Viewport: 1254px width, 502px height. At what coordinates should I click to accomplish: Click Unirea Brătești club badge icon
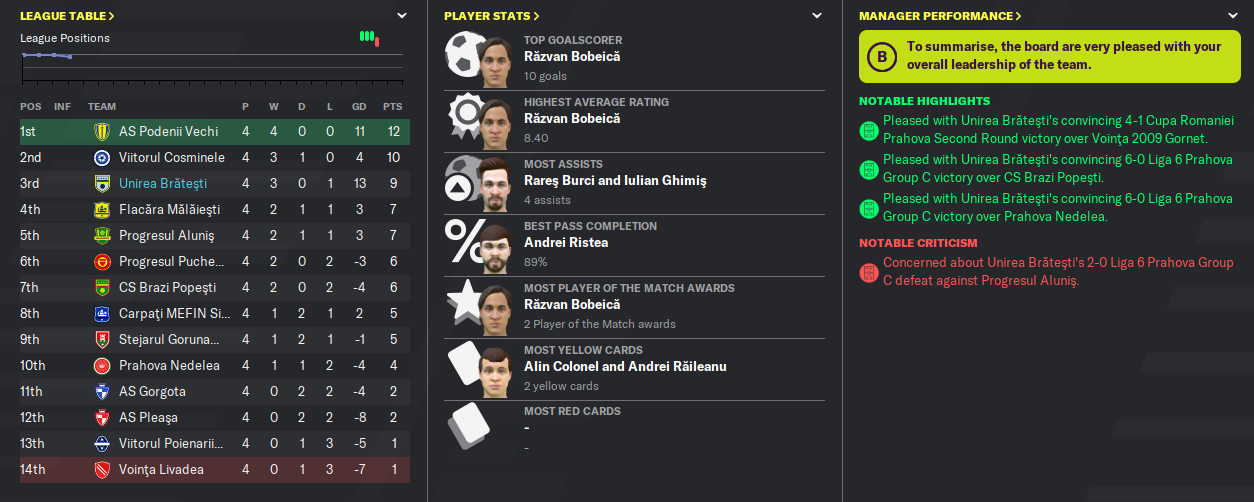point(102,183)
